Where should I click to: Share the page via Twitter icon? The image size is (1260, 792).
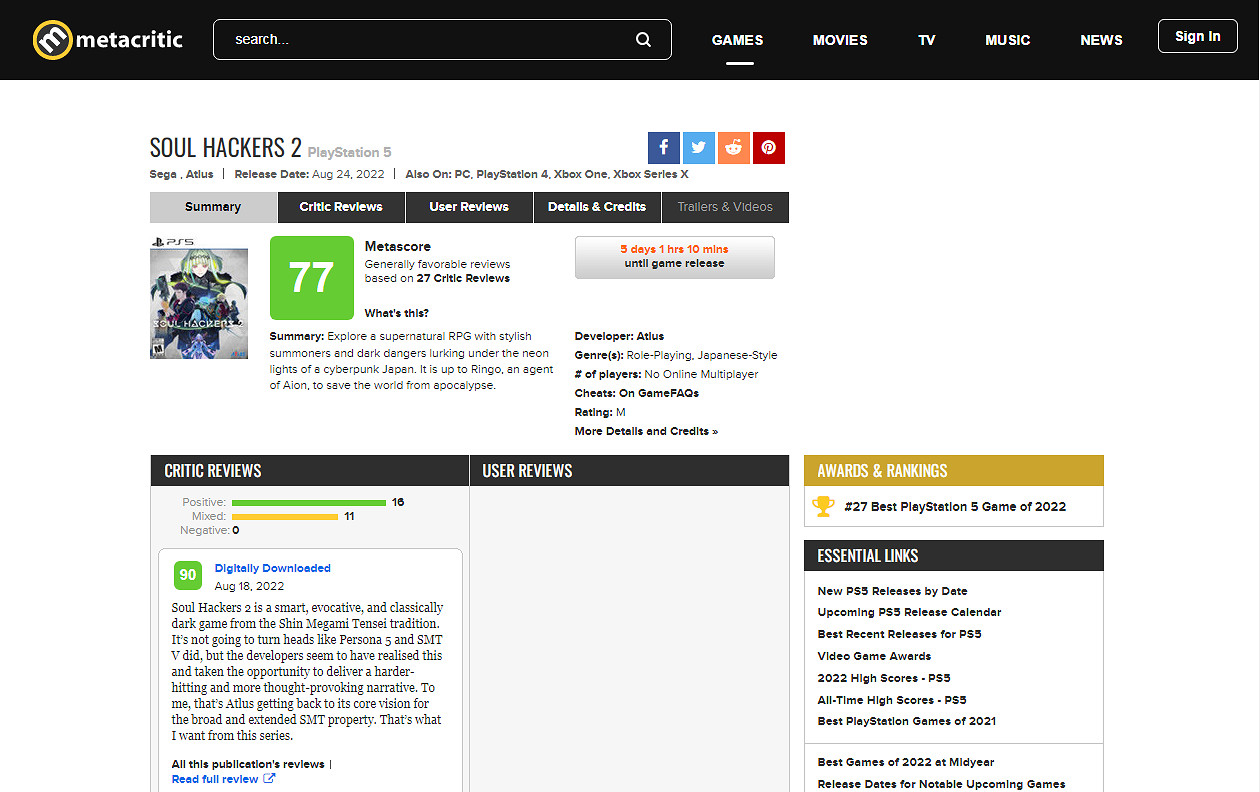coord(698,148)
